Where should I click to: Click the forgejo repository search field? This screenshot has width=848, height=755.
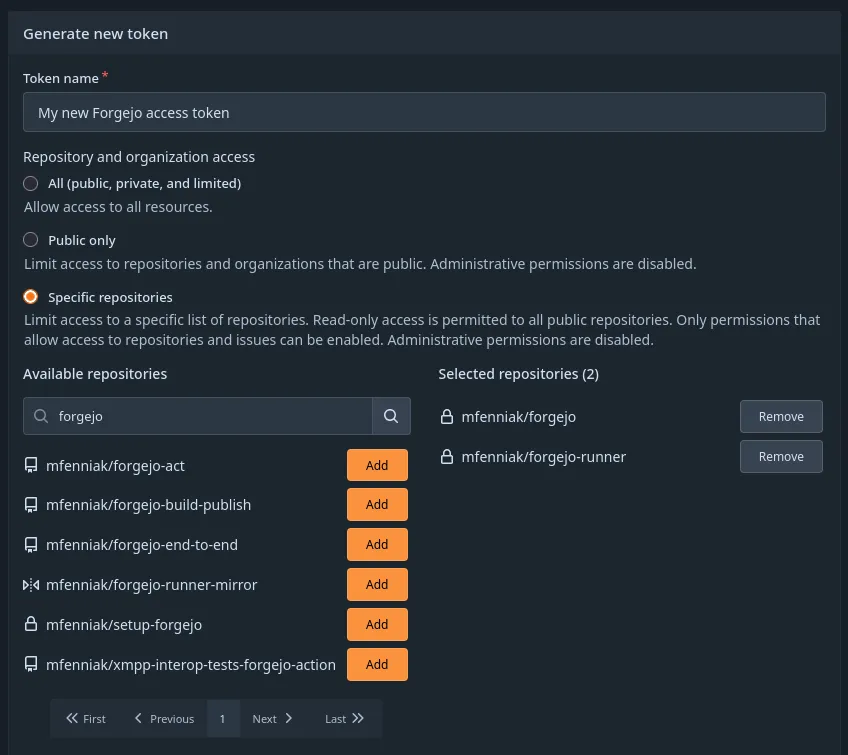click(x=200, y=415)
